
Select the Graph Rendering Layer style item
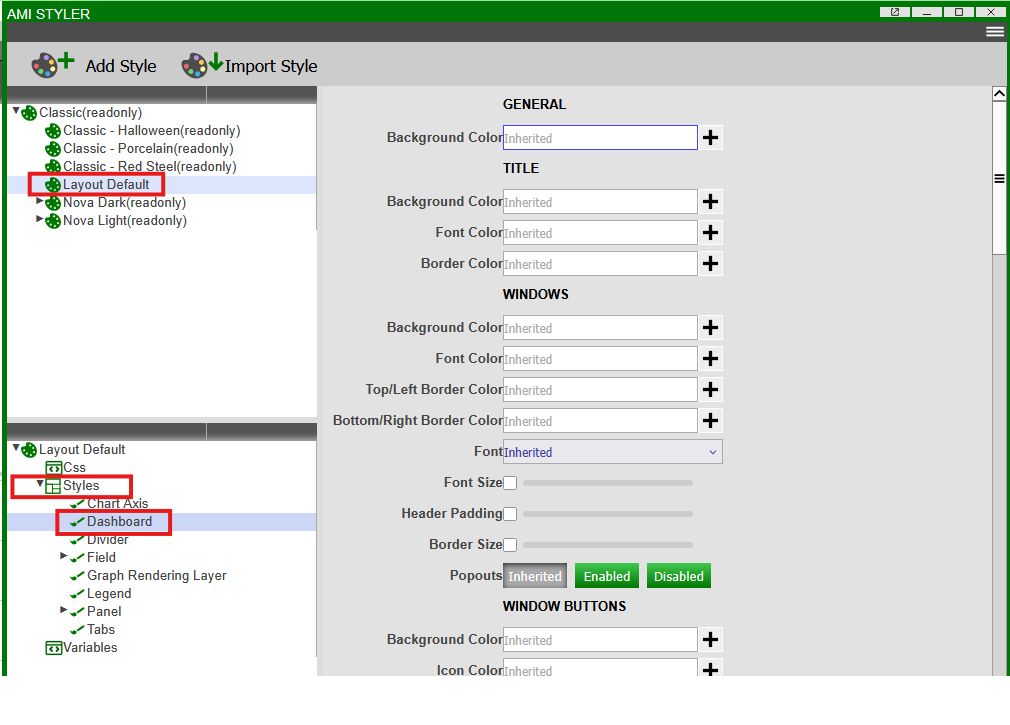[x=156, y=576]
